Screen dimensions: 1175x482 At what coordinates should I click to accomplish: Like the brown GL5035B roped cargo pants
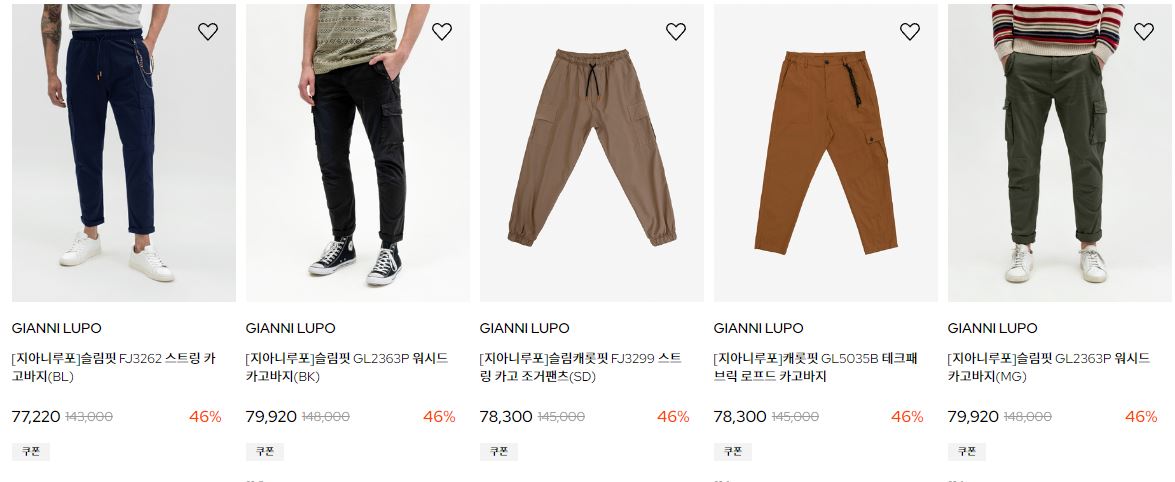(909, 31)
